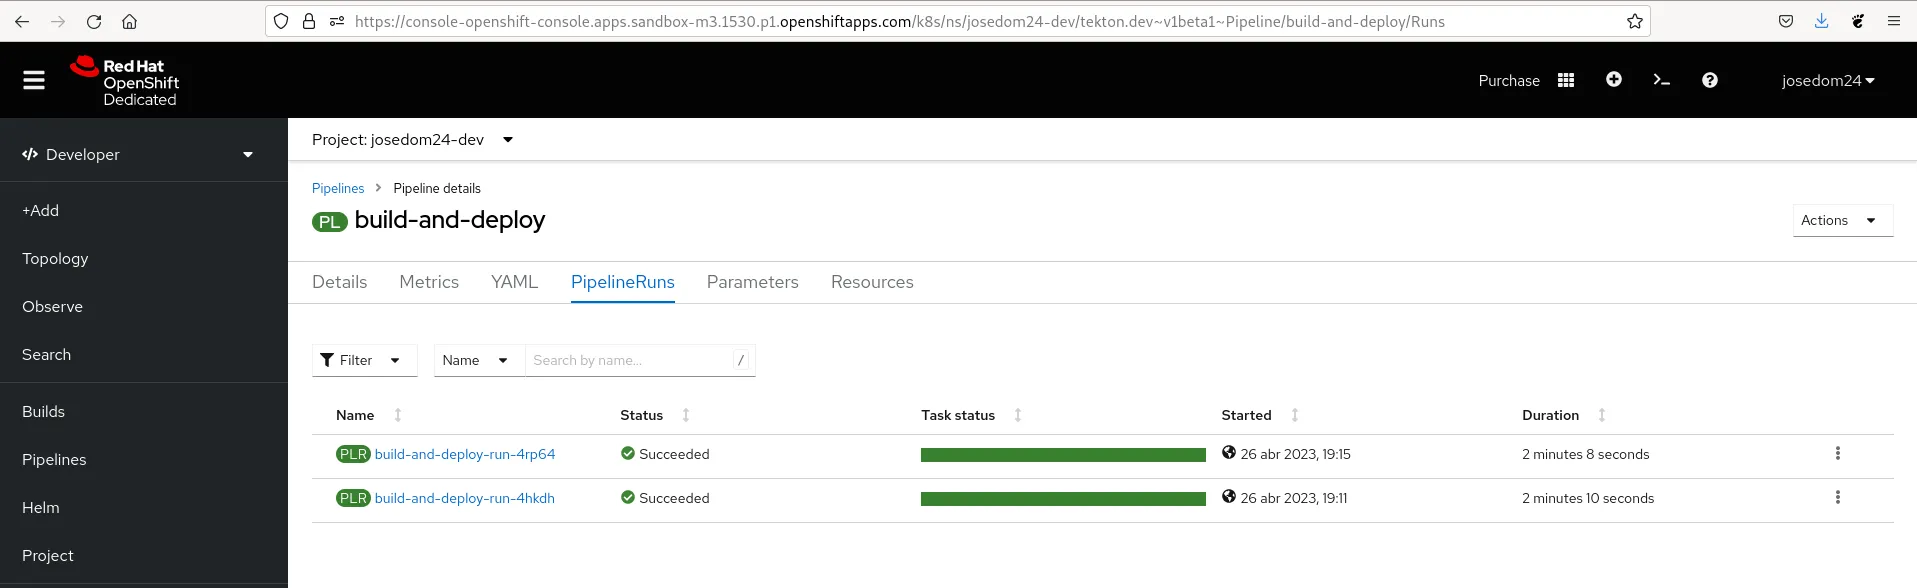
Task: Open the web terminal command line icon
Action: click(1662, 80)
